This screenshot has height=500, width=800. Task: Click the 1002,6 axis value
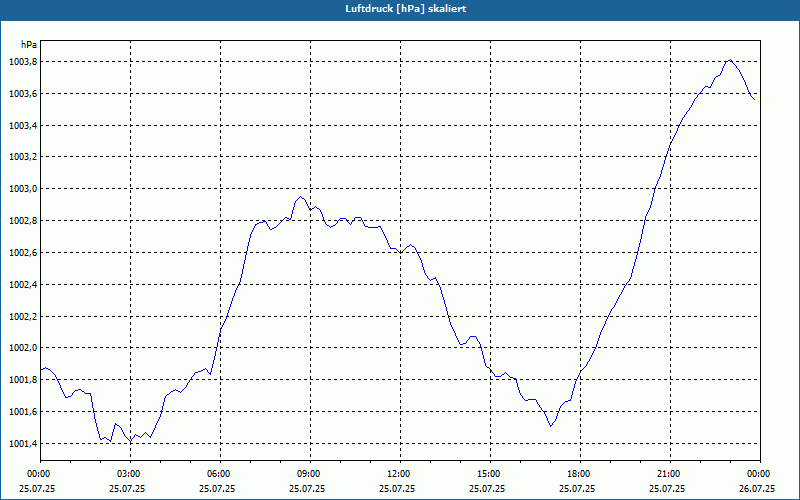[22, 253]
